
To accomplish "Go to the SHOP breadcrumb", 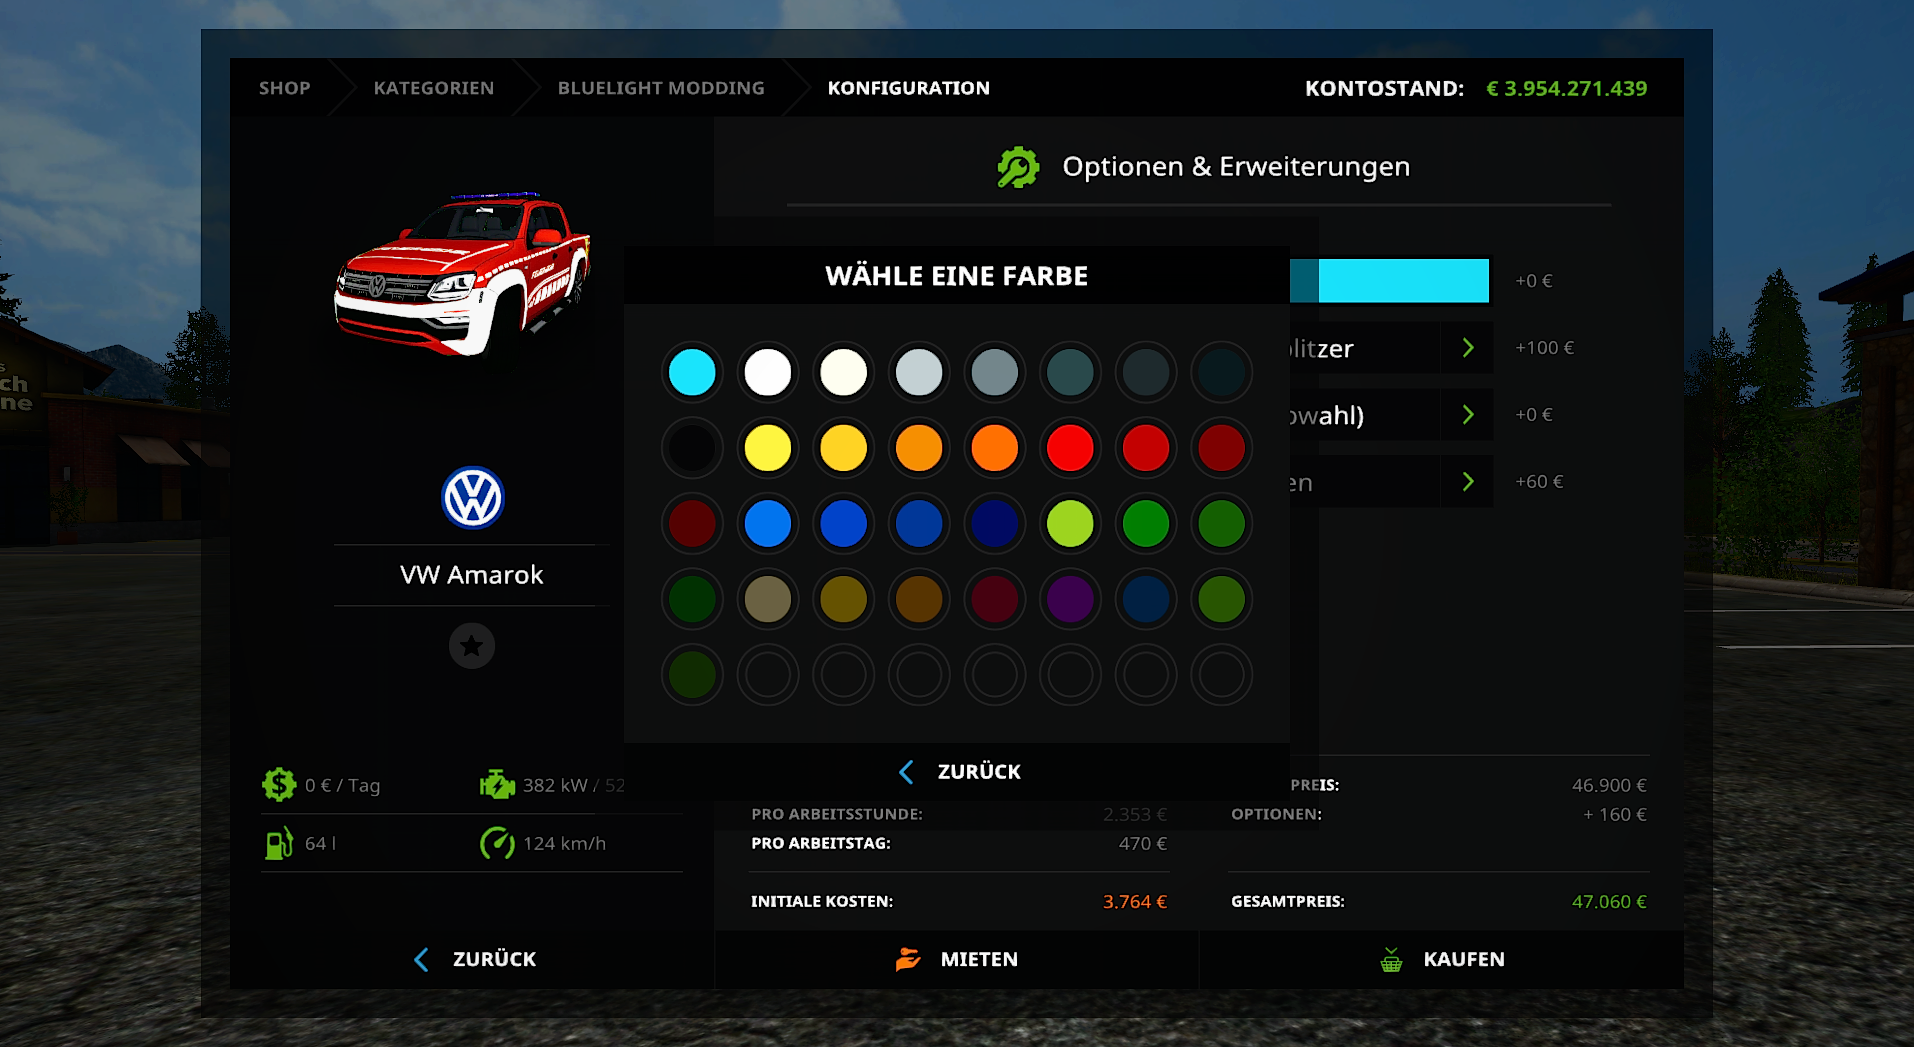I will click(285, 88).
